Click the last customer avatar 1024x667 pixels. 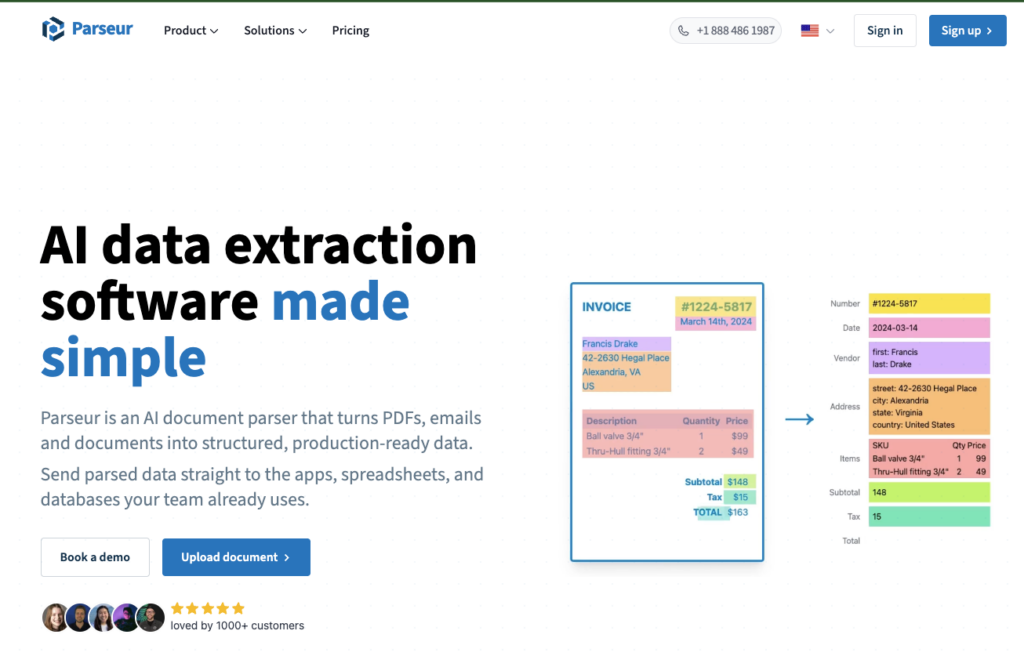[x=151, y=617]
